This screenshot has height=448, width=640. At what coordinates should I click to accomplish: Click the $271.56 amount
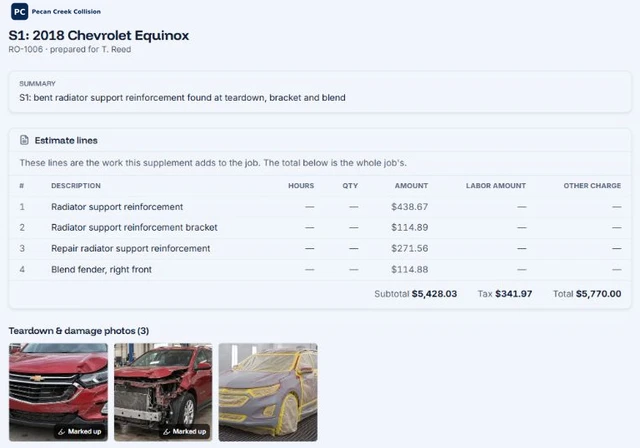[410, 248]
